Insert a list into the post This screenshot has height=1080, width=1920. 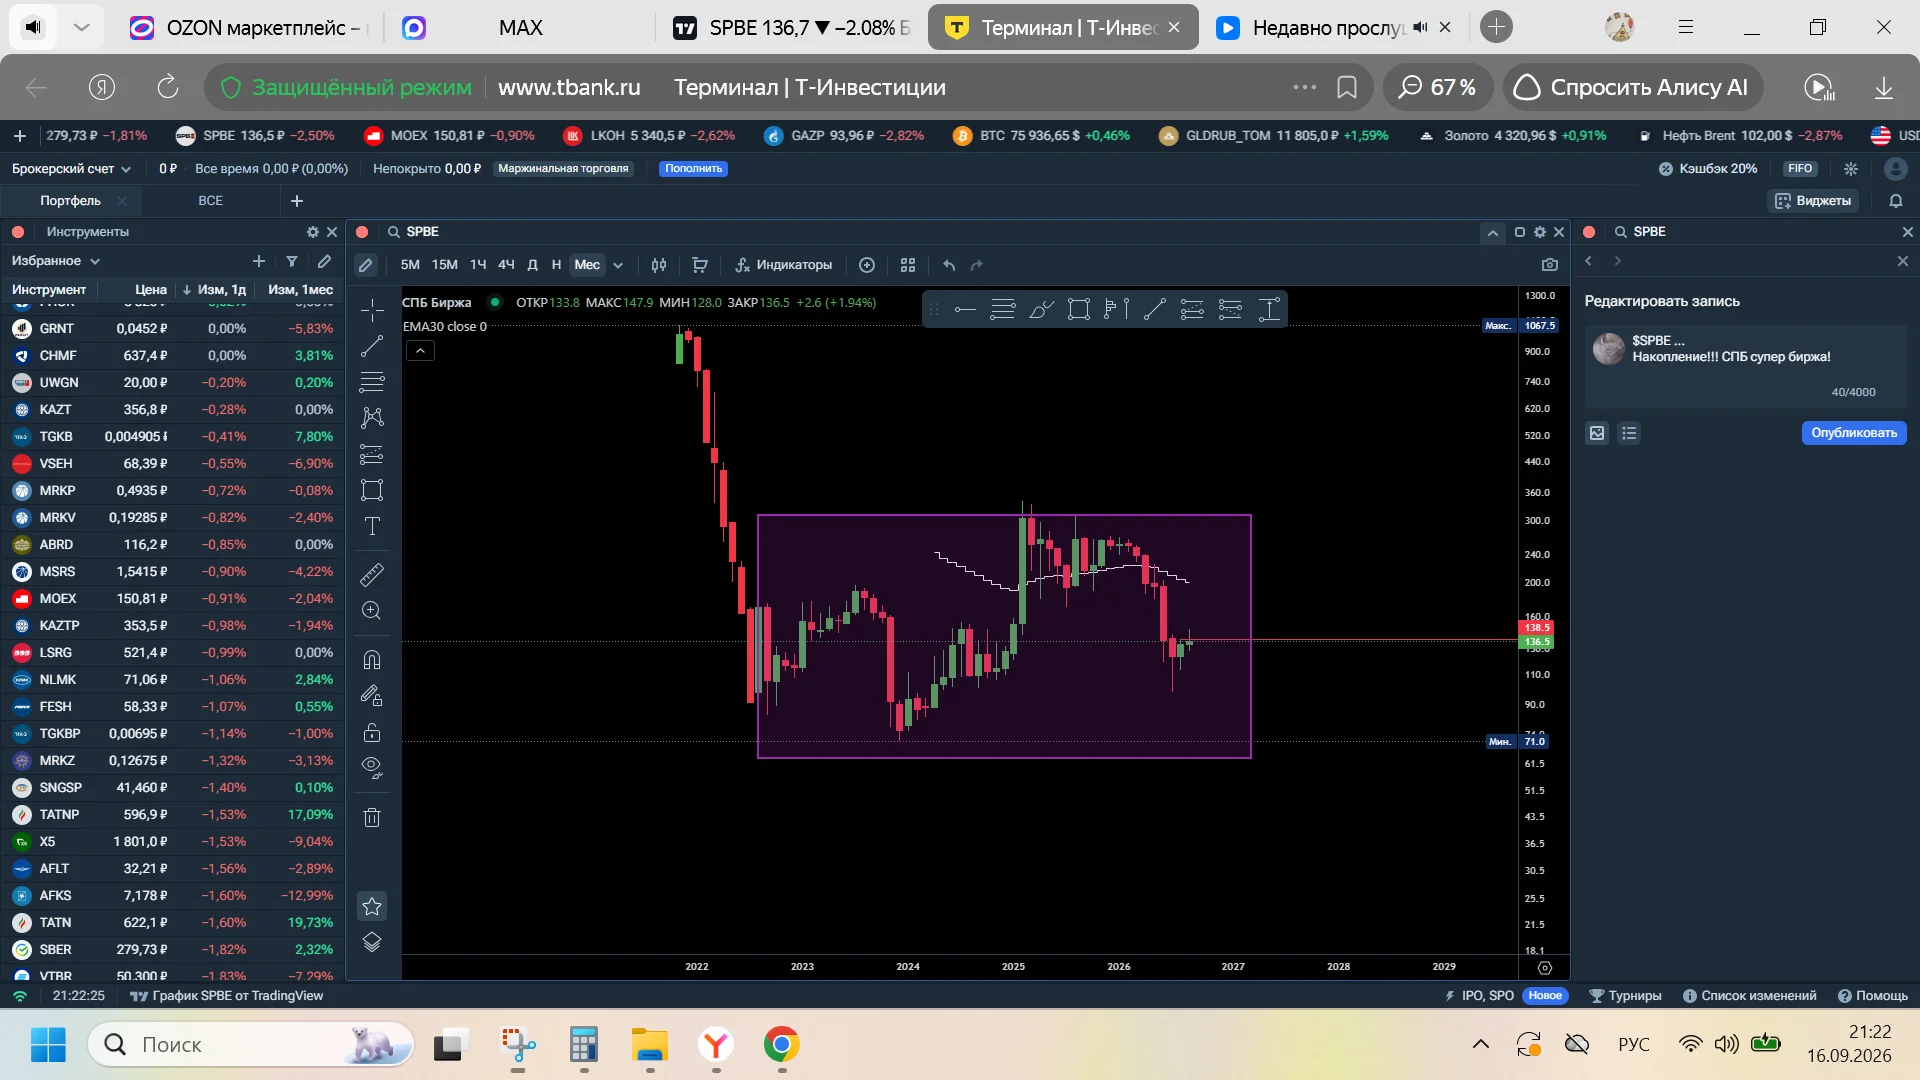coord(1629,433)
